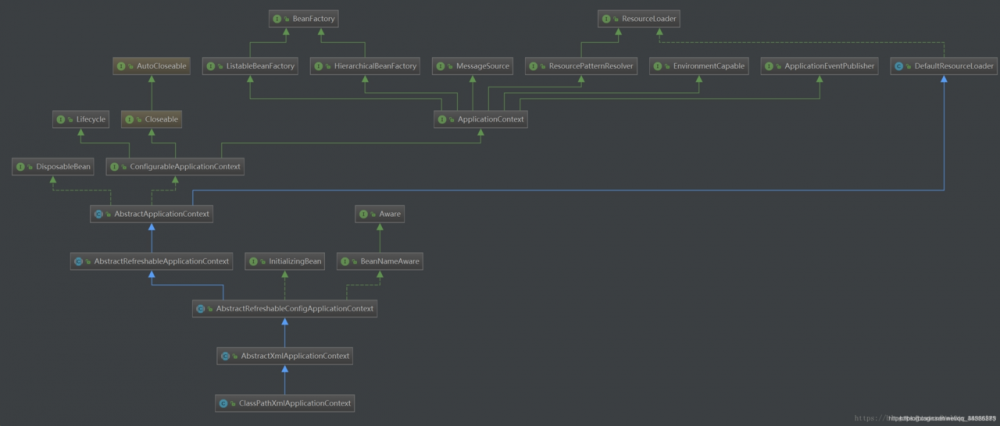This screenshot has height=426, width=1000.
Task: Click the MessageSource node
Action: click(473, 66)
